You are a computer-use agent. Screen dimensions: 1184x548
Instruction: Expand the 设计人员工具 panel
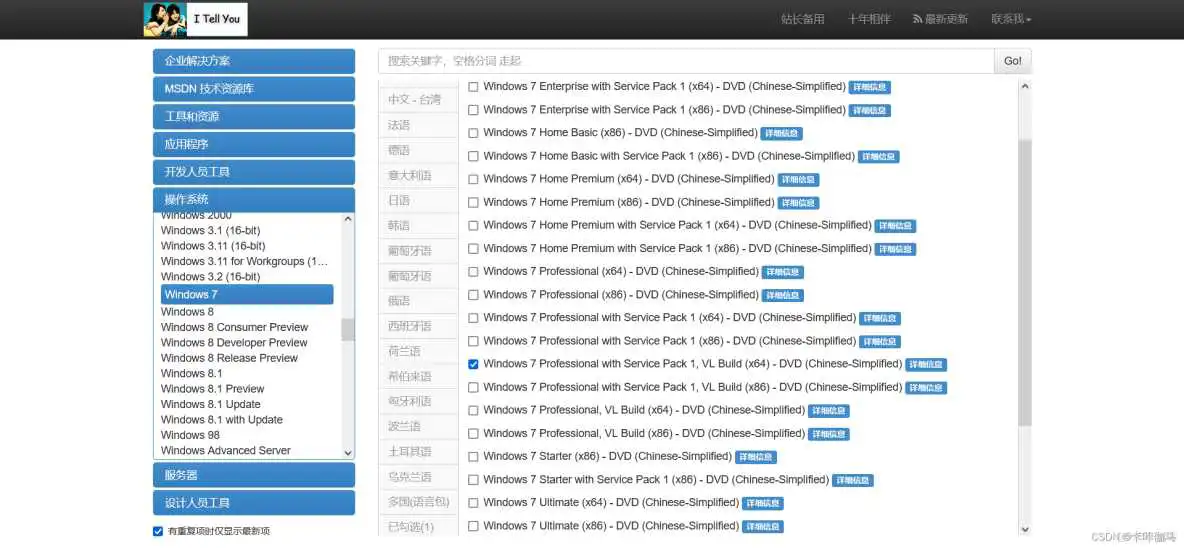coord(254,503)
